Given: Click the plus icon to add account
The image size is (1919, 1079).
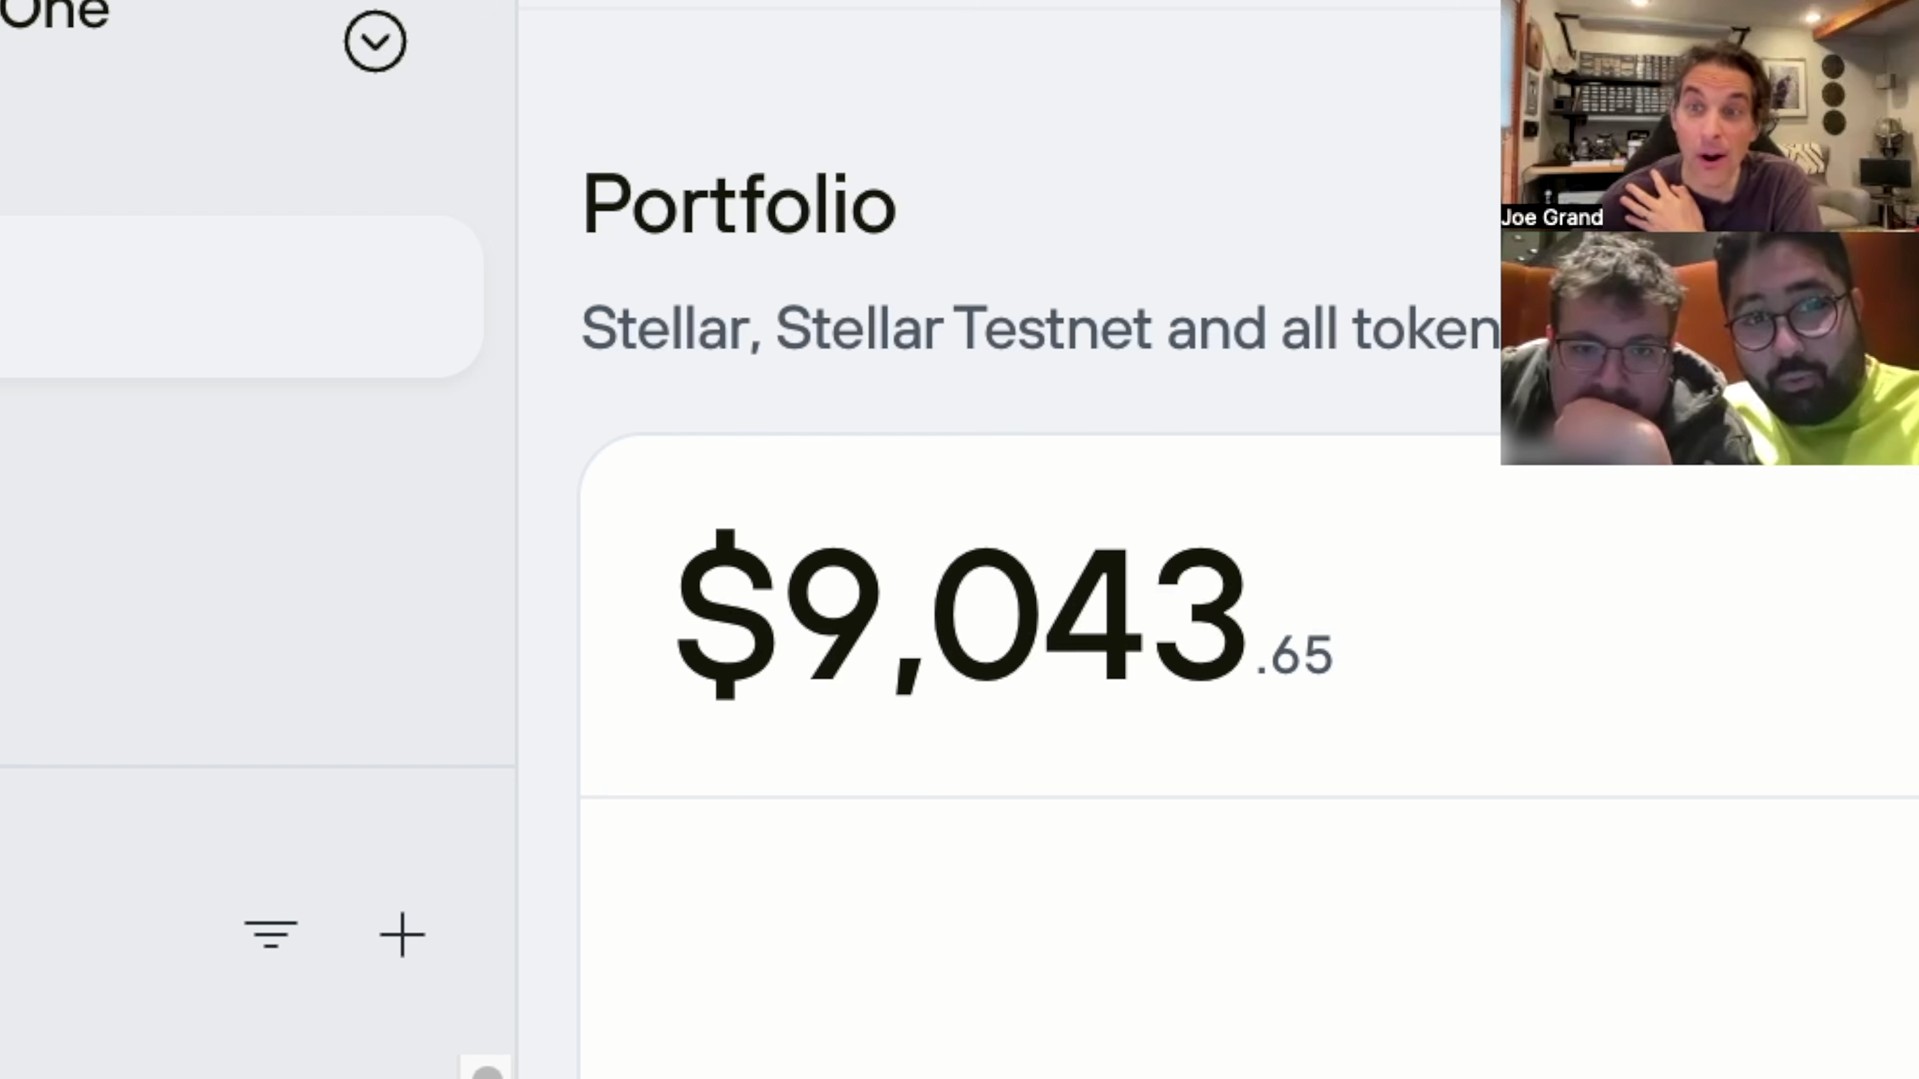Looking at the screenshot, I should (x=402, y=935).
